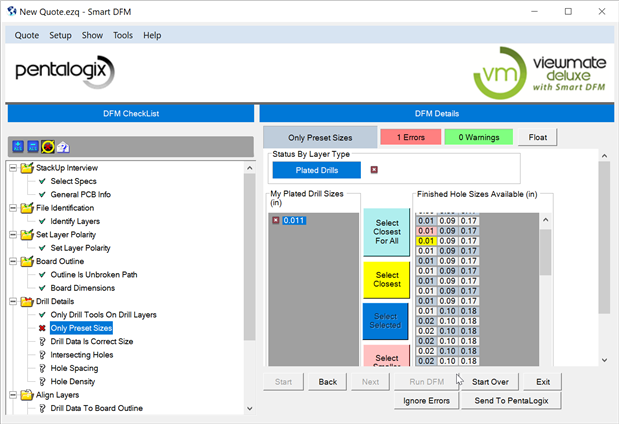Click the Ignore Errors button
Screen dimensions: 619x424
(426, 401)
